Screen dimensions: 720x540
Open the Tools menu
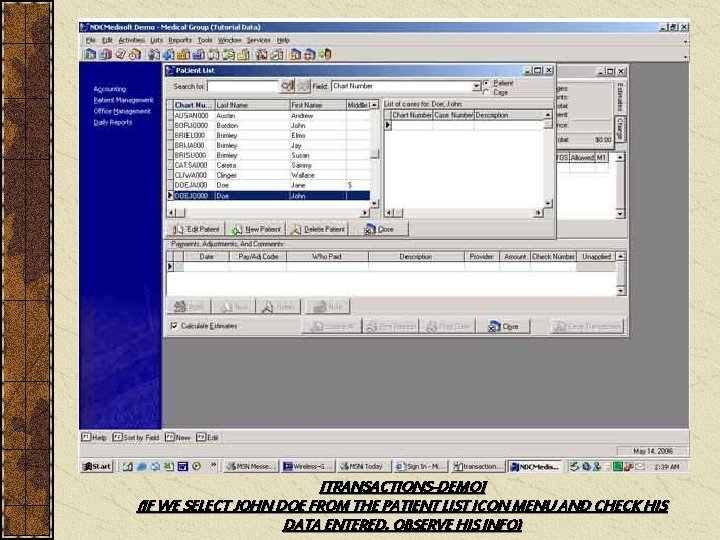[205, 40]
